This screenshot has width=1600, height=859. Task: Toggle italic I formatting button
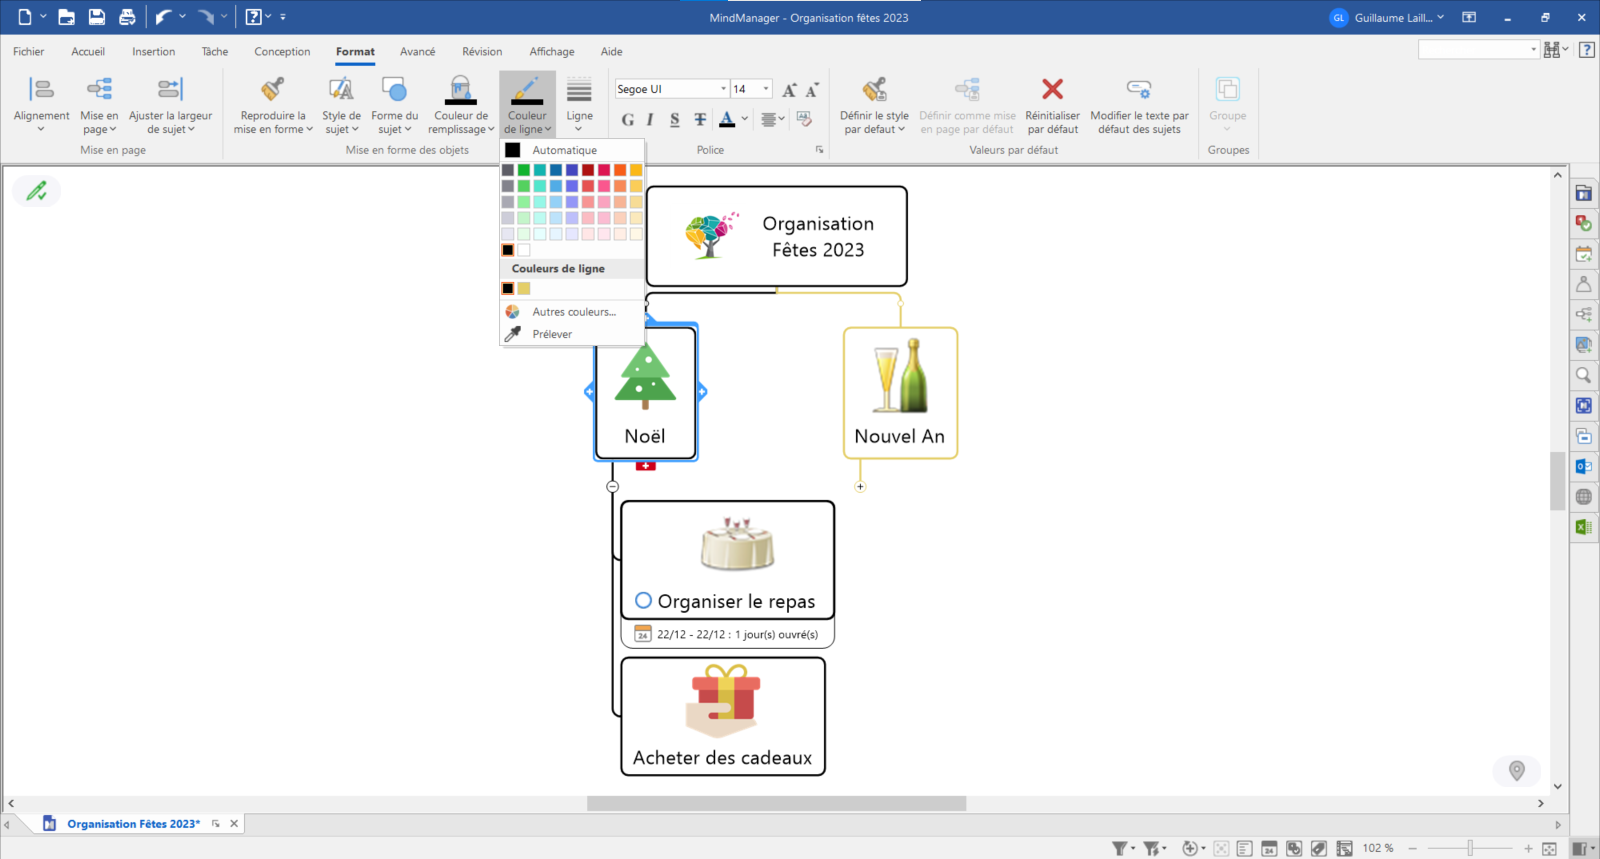click(650, 120)
